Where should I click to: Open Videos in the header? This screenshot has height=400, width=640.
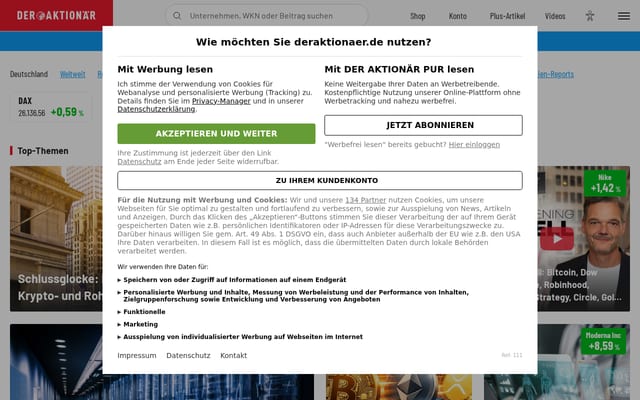pyautogui.click(x=555, y=16)
